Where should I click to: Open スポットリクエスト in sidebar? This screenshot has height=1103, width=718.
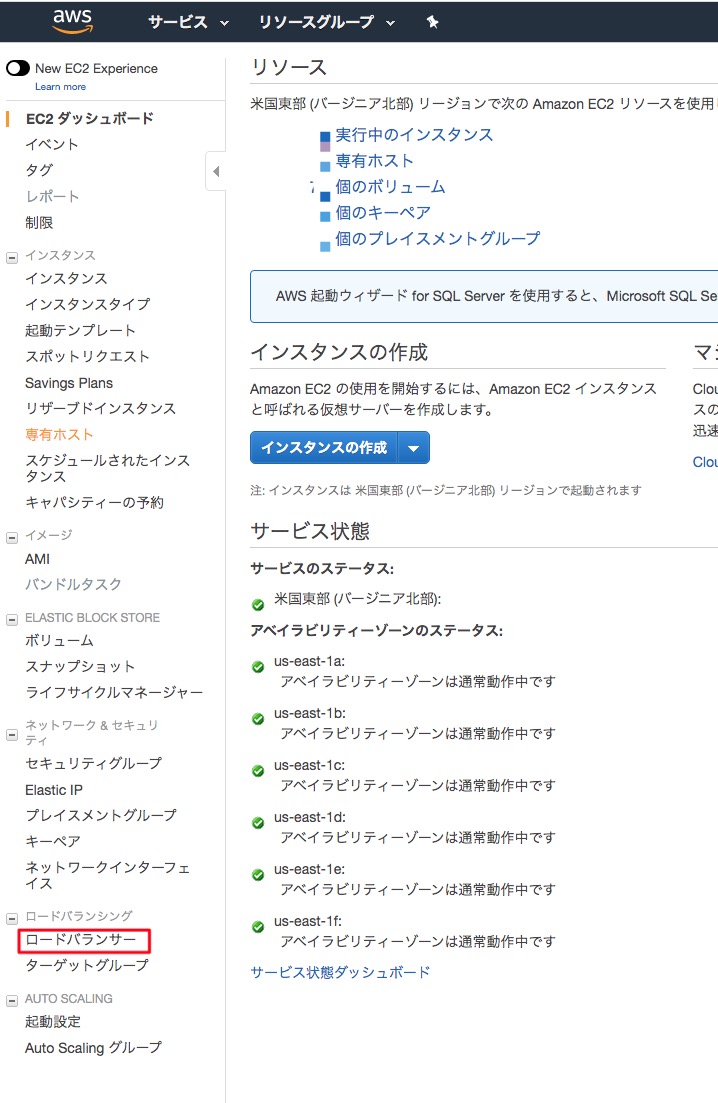point(87,357)
